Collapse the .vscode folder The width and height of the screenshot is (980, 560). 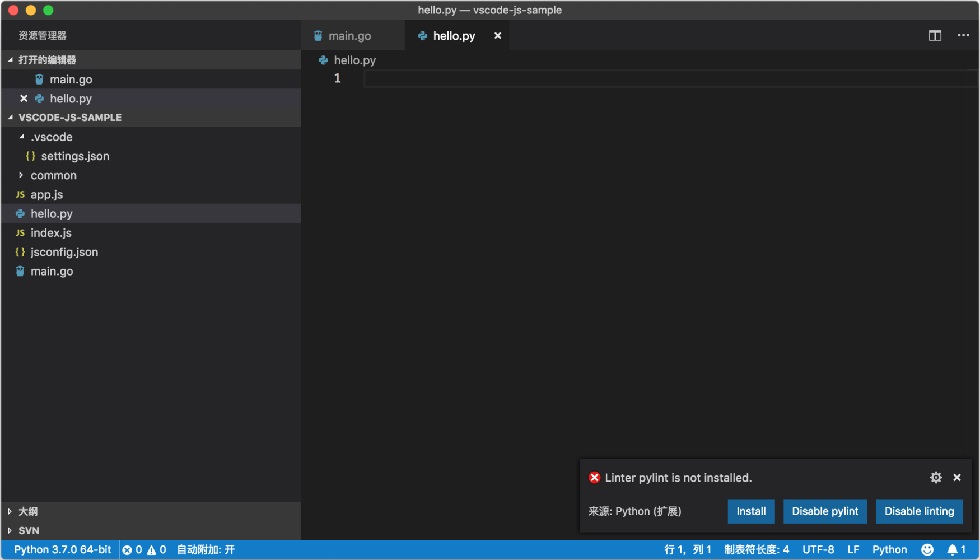coord(22,137)
